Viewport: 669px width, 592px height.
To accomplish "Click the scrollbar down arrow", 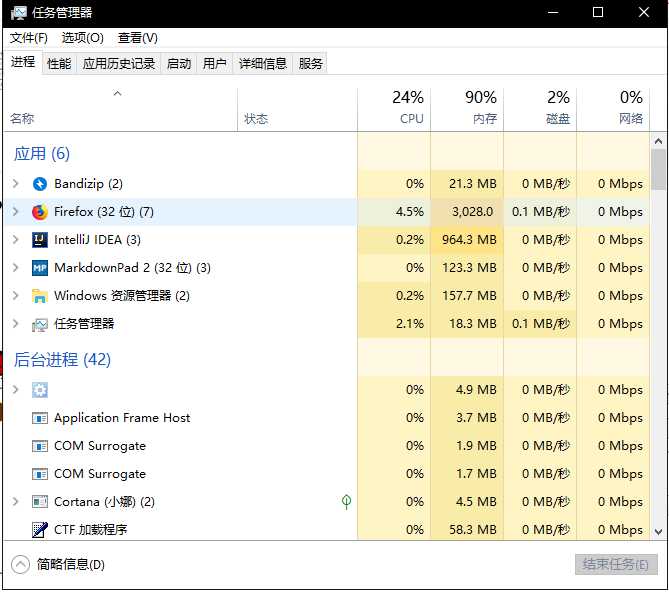I will [x=658, y=532].
